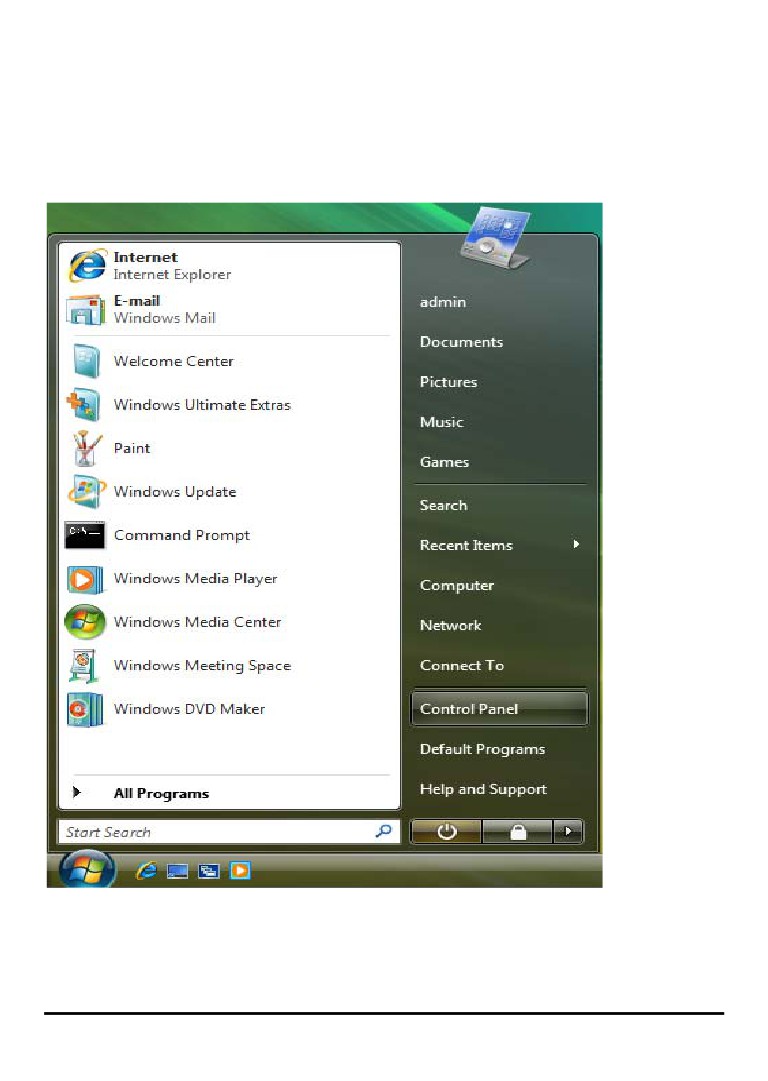Screen dimensions: 768x1081
Task: Click the lock computer button
Action: [x=518, y=831]
